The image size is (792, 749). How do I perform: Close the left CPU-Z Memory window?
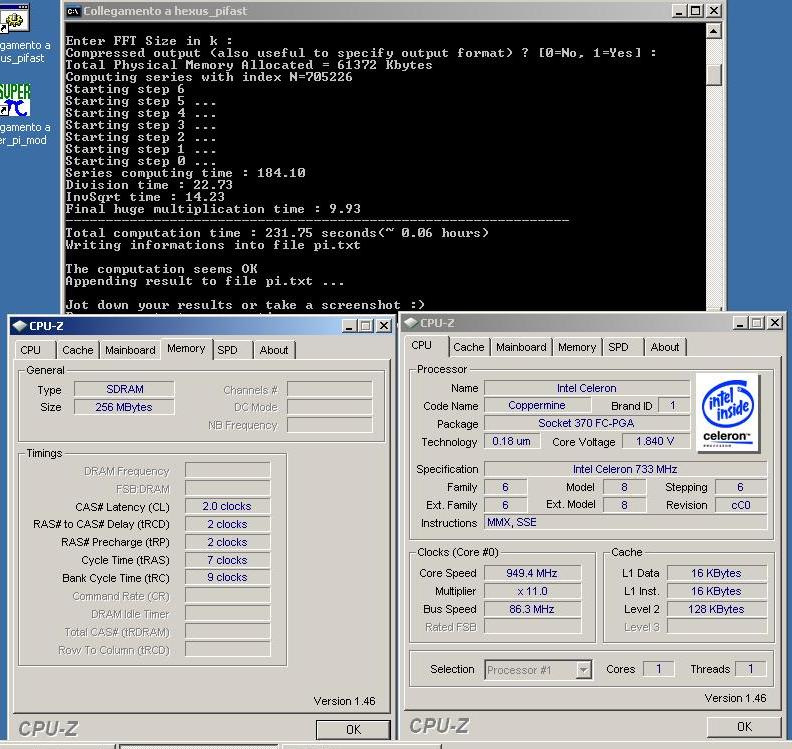[x=384, y=326]
